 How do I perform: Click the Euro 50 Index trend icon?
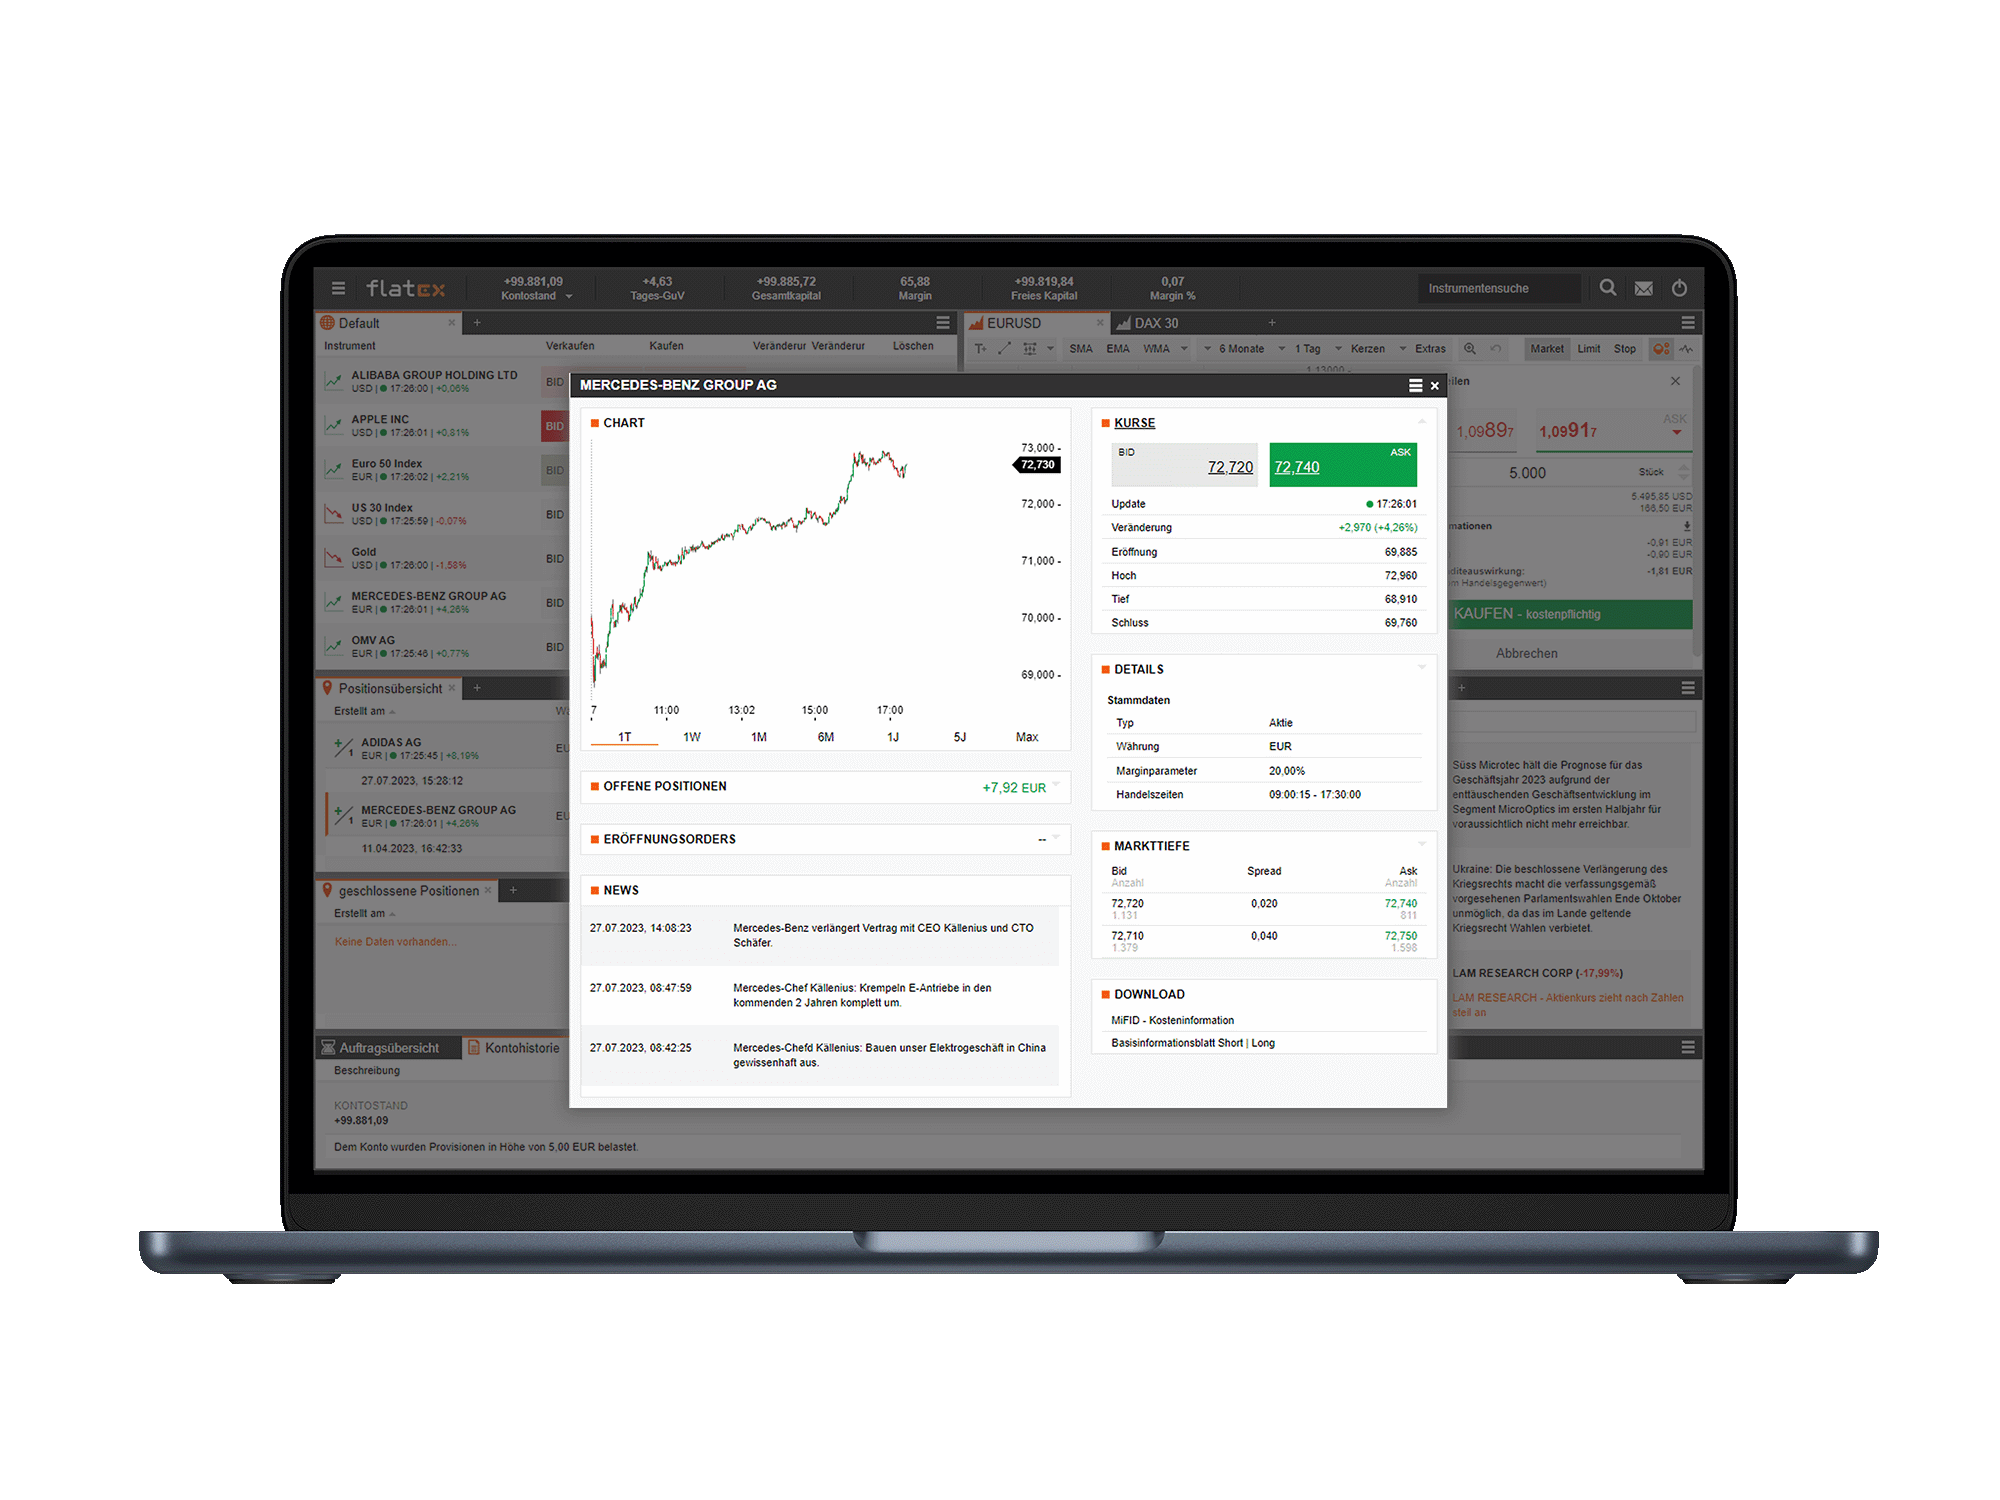click(x=333, y=469)
